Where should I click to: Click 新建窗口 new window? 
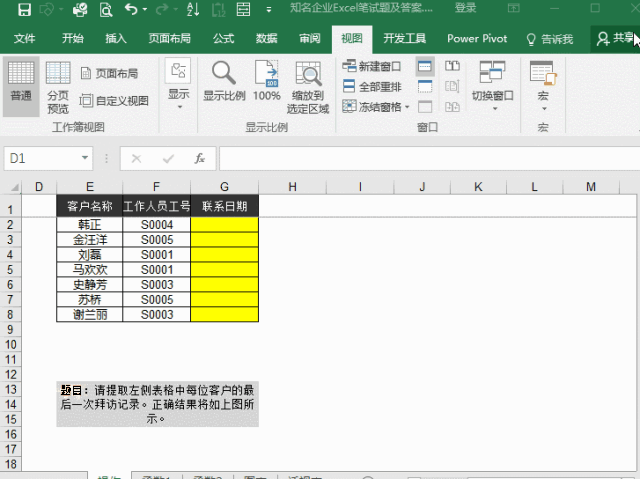371,66
